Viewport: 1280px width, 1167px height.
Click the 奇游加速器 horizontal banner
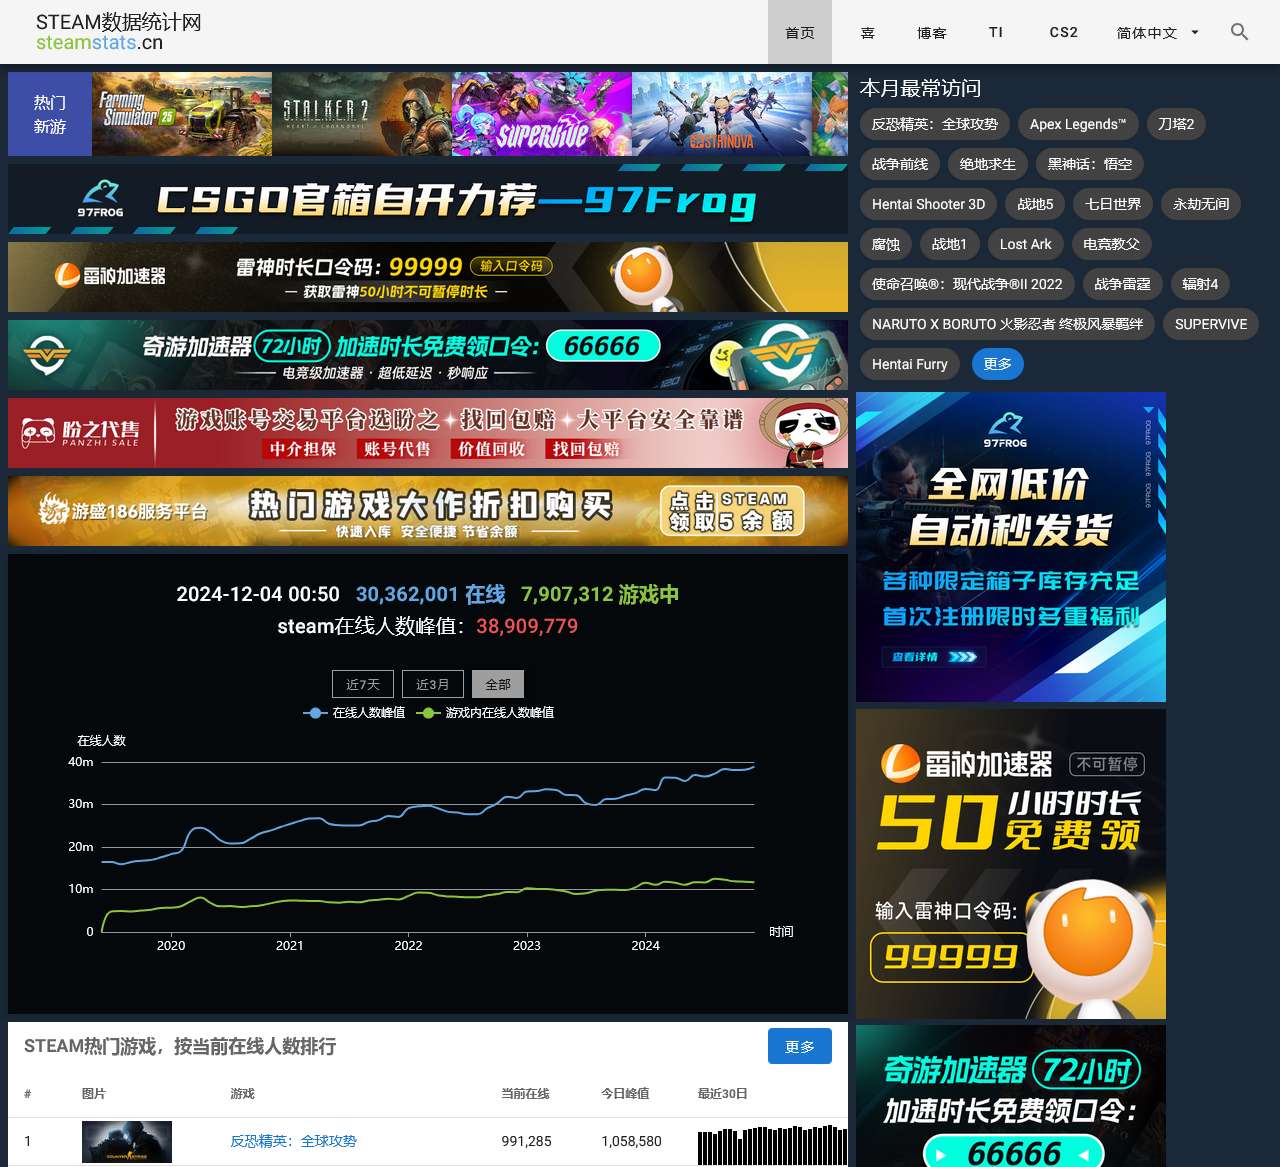428,355
